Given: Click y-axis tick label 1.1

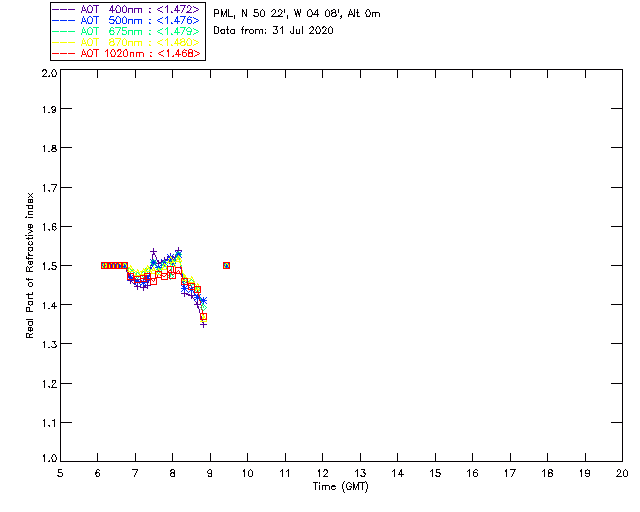Looking at the screenshot, I should (x=49, y=423).
